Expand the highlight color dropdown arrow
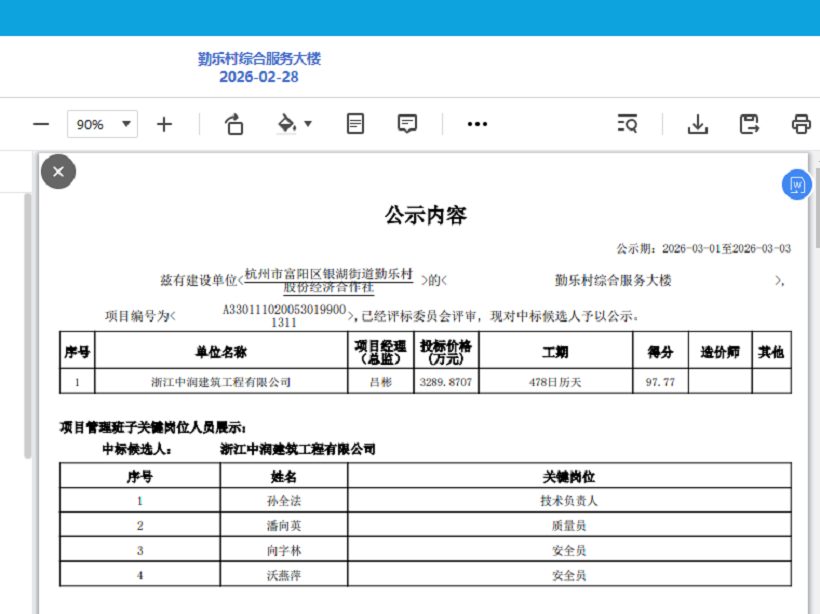The width and height of the screenshot is (820, 614). coord(308,124)
